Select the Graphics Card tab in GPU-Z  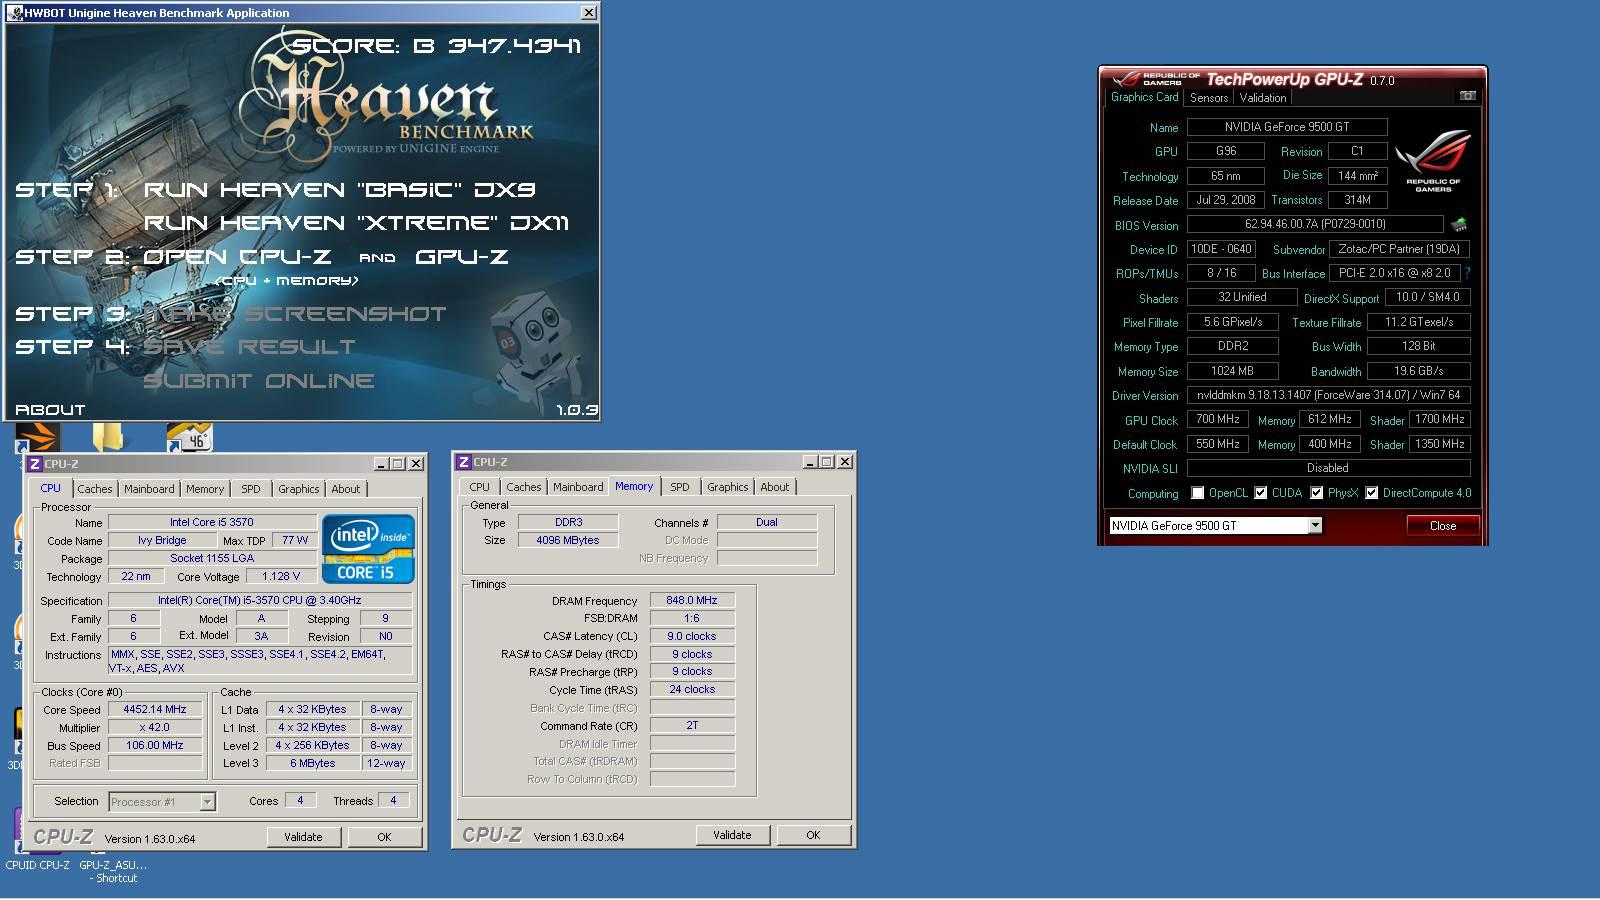tap(1144, 97)
